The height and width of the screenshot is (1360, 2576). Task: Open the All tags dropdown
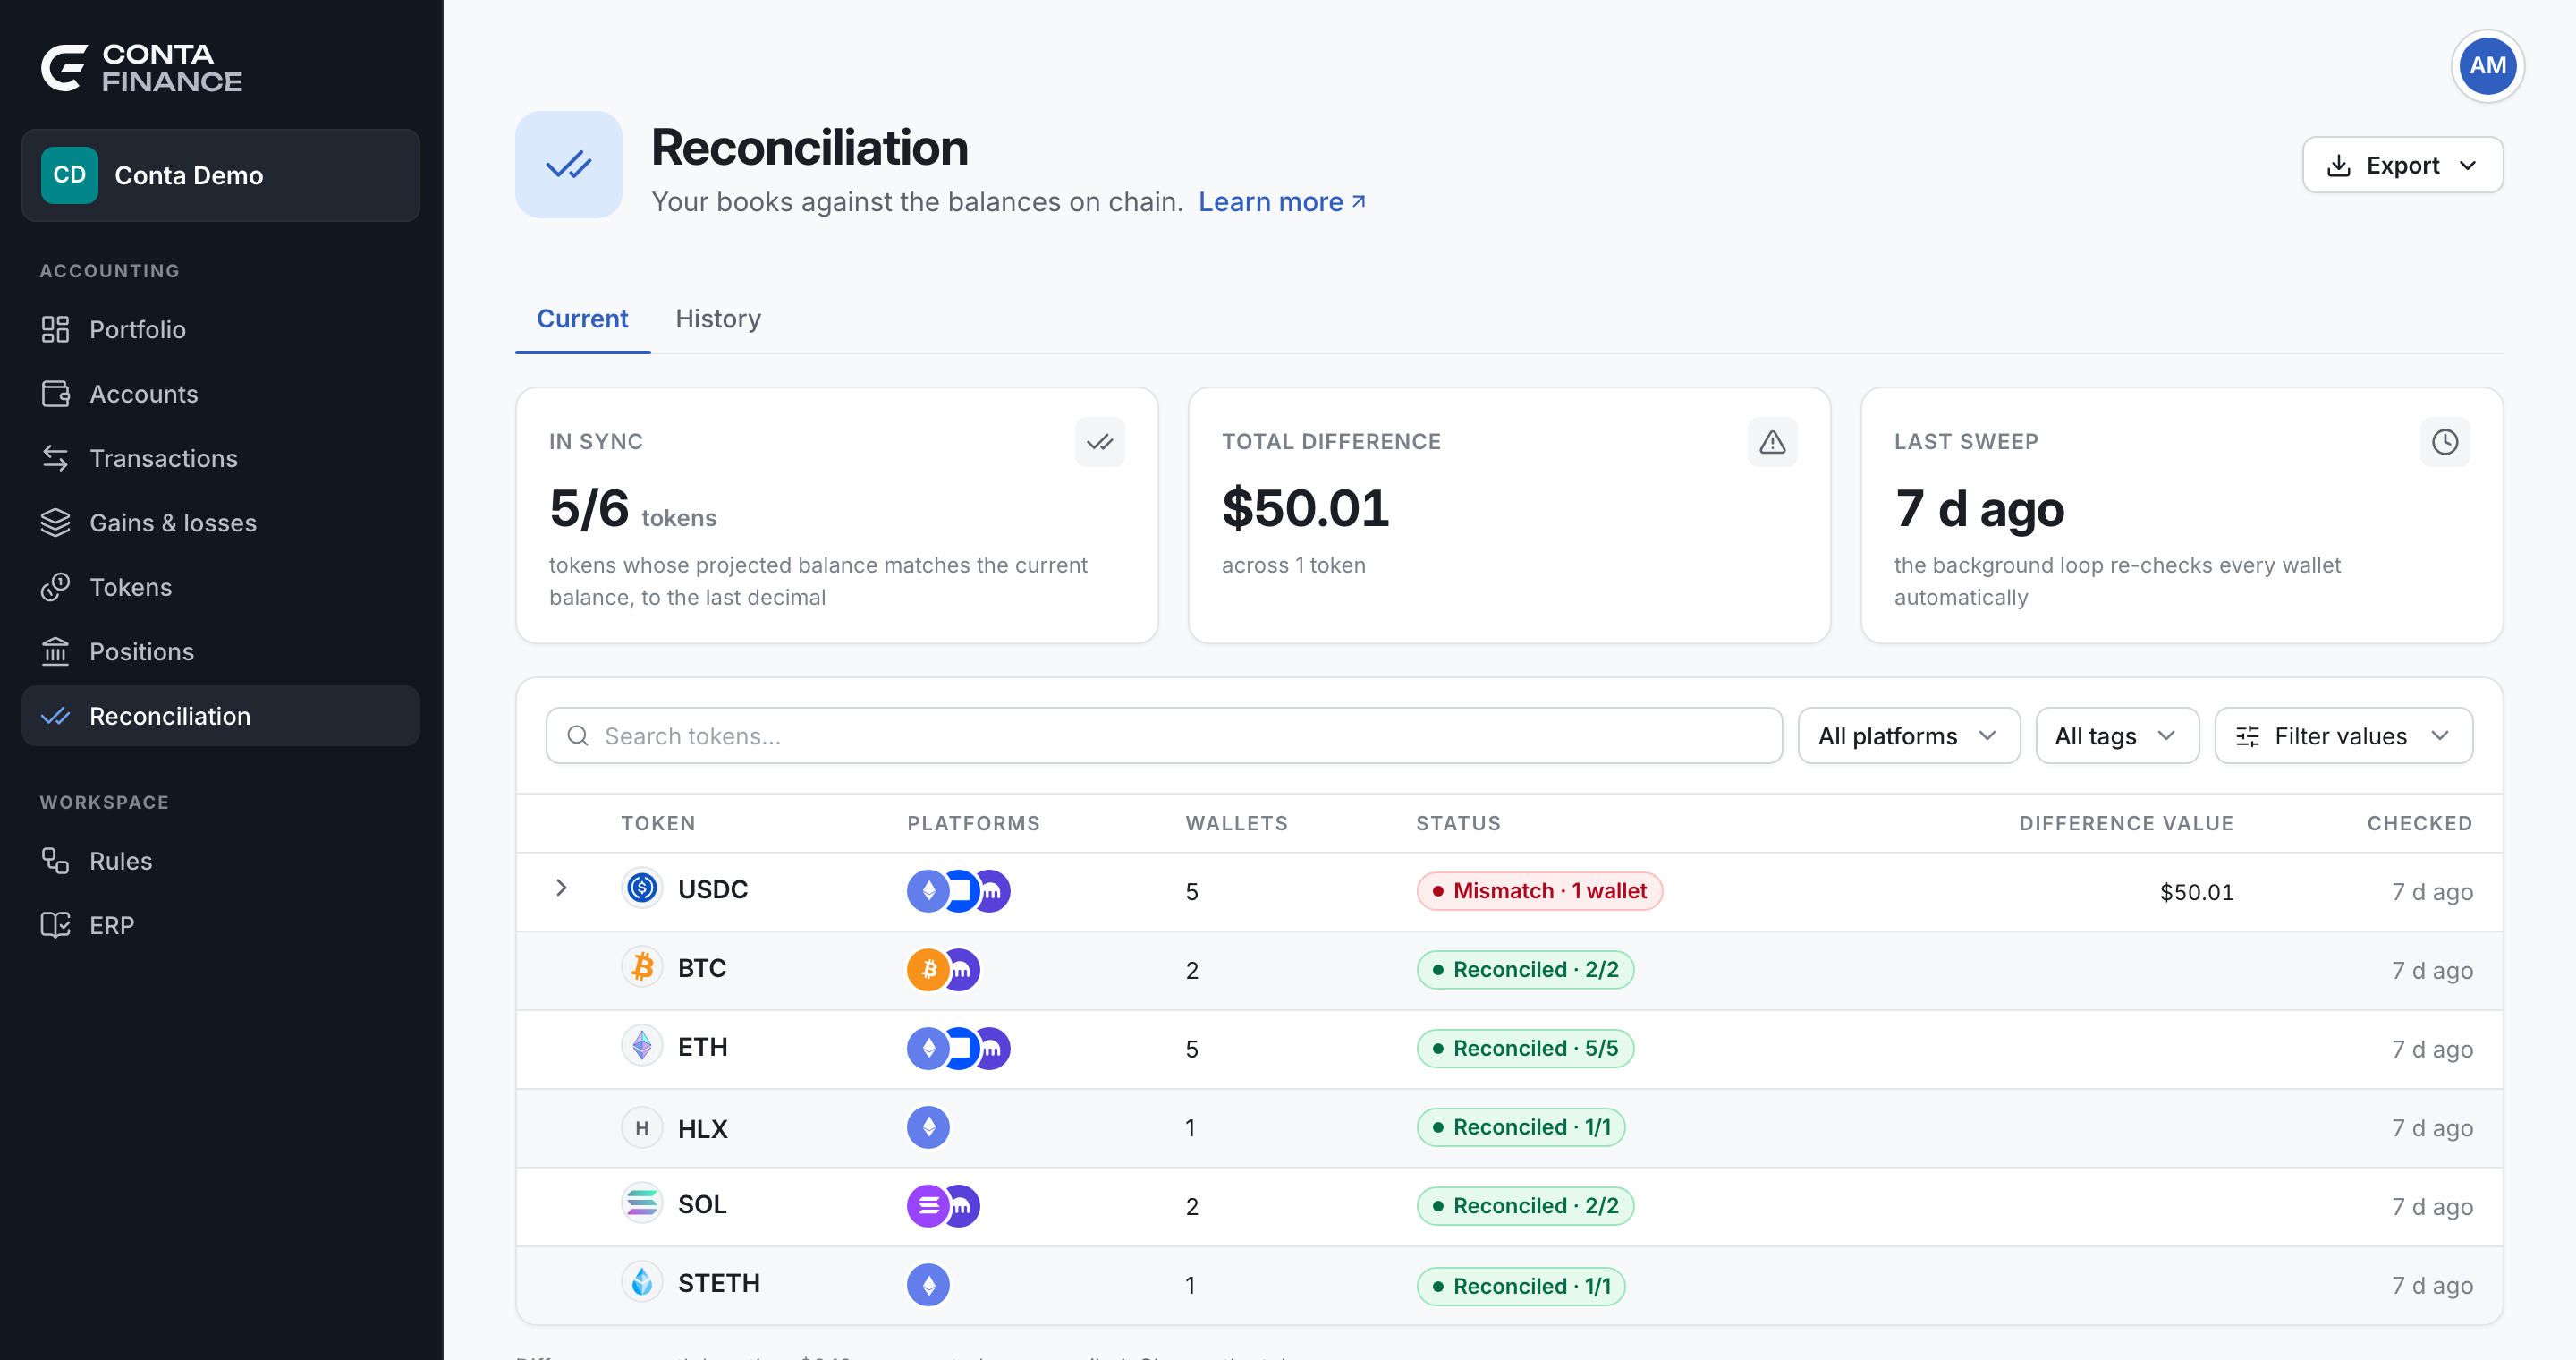(2116, 736)
